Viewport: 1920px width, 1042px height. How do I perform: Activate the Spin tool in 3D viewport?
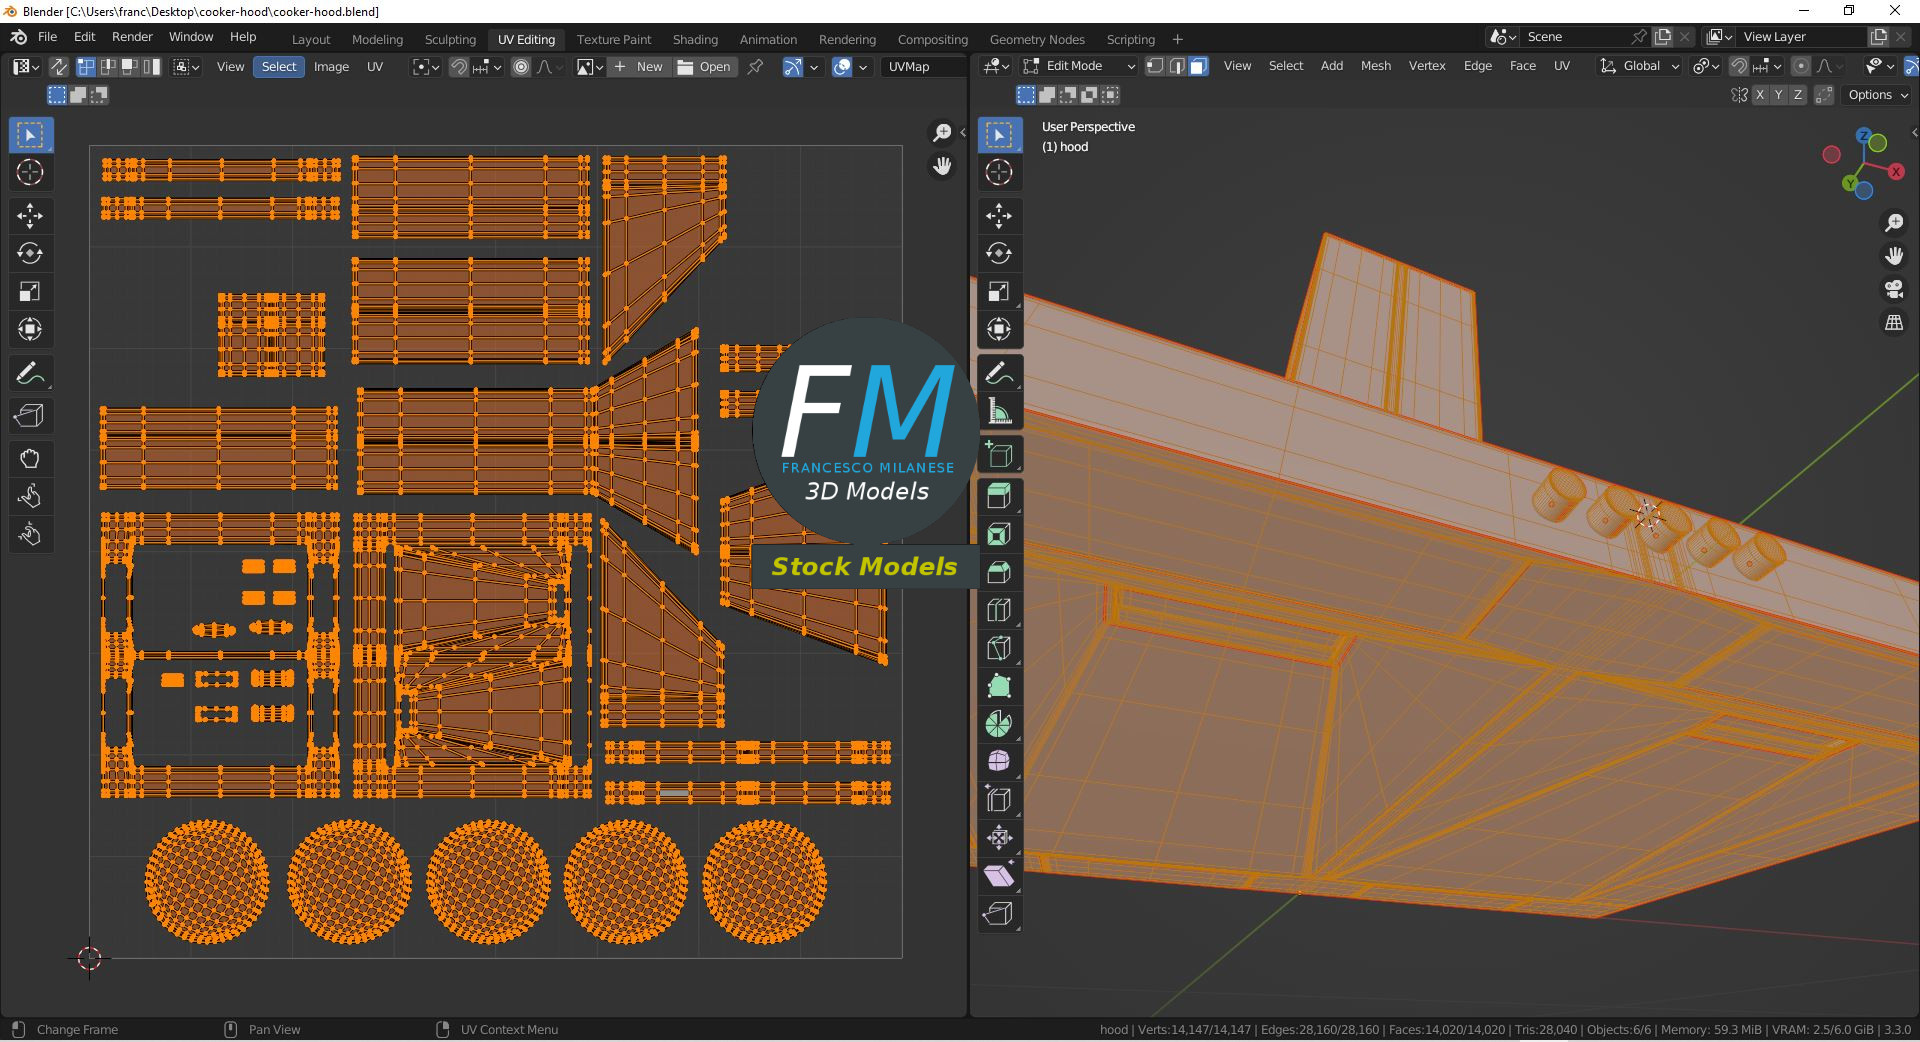click(999, 724)
